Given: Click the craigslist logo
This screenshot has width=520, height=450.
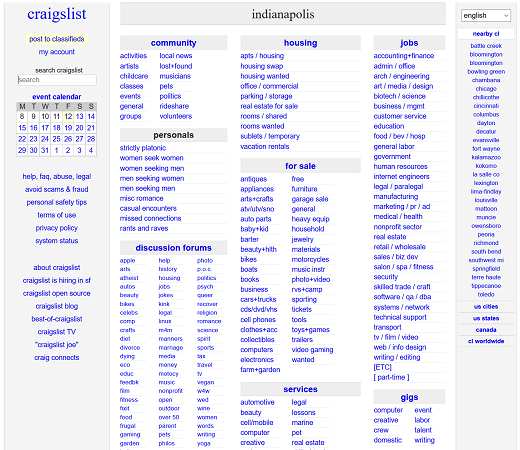Looking at the screenshot, I should click(x=57, y=14).
